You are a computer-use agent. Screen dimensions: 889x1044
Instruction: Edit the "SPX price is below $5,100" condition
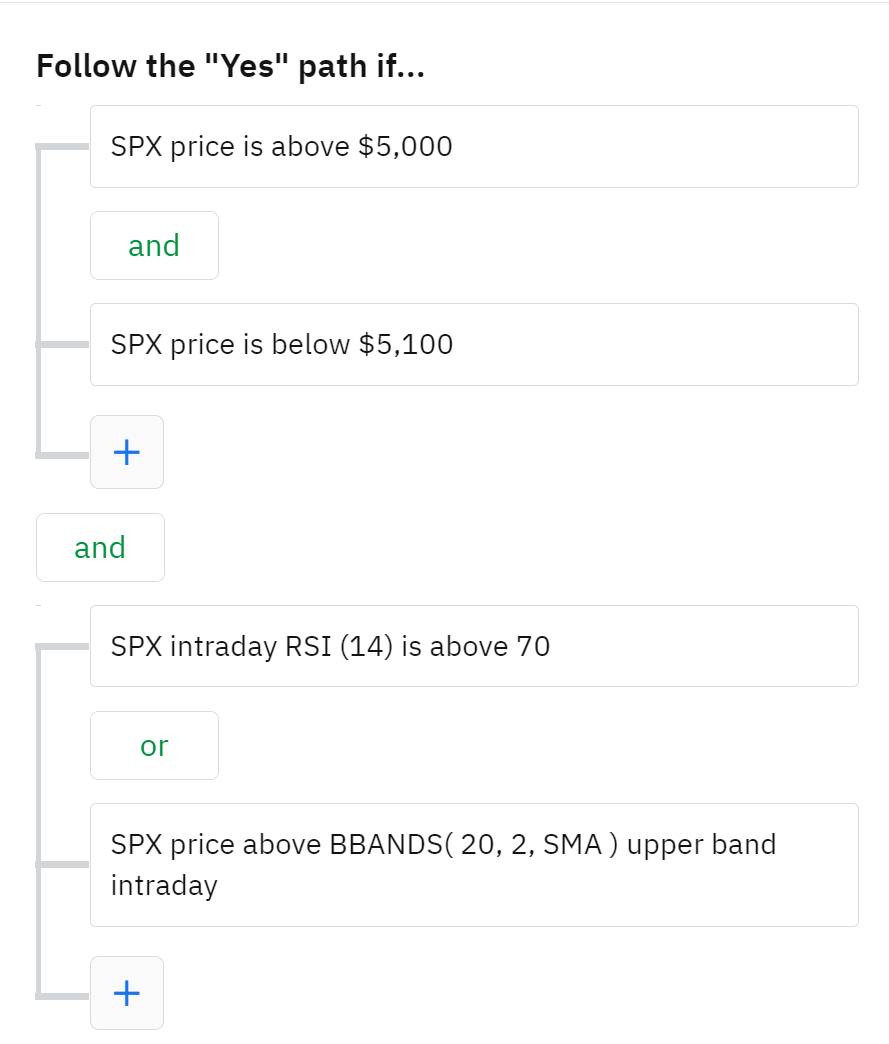click(474, 345)
